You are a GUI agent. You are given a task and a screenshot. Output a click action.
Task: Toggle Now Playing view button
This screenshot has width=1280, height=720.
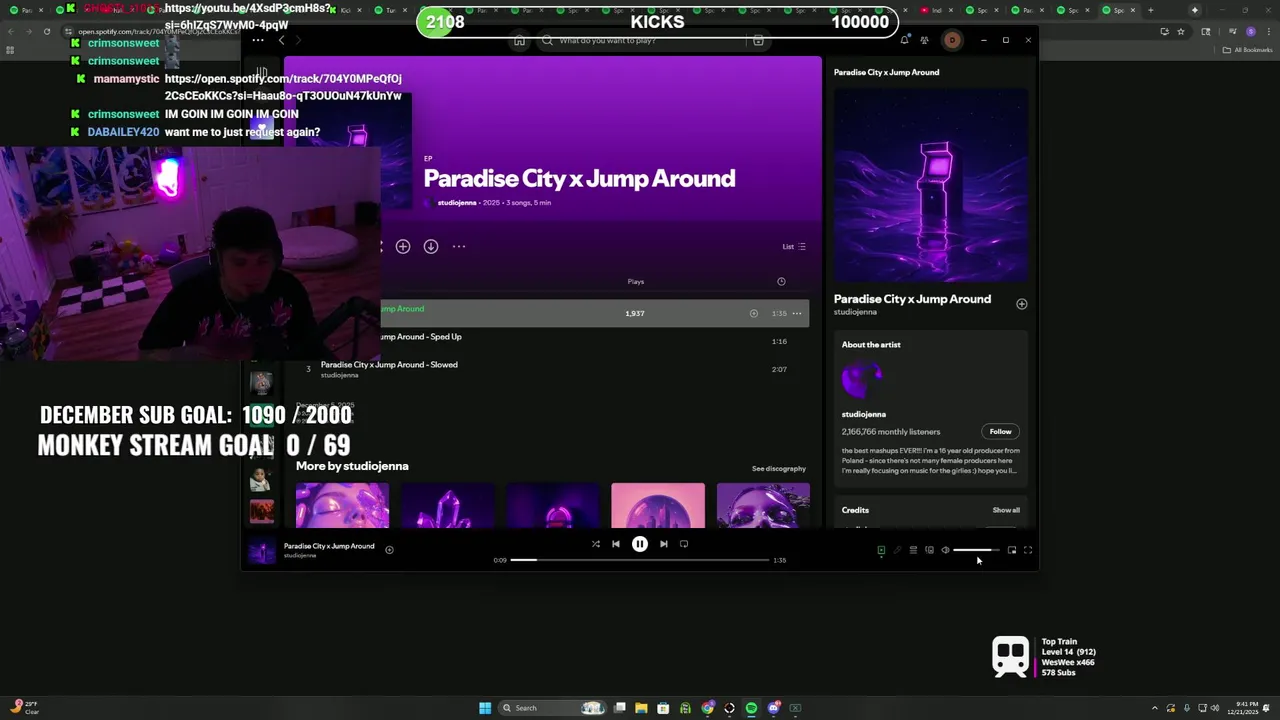click(881, 550)
